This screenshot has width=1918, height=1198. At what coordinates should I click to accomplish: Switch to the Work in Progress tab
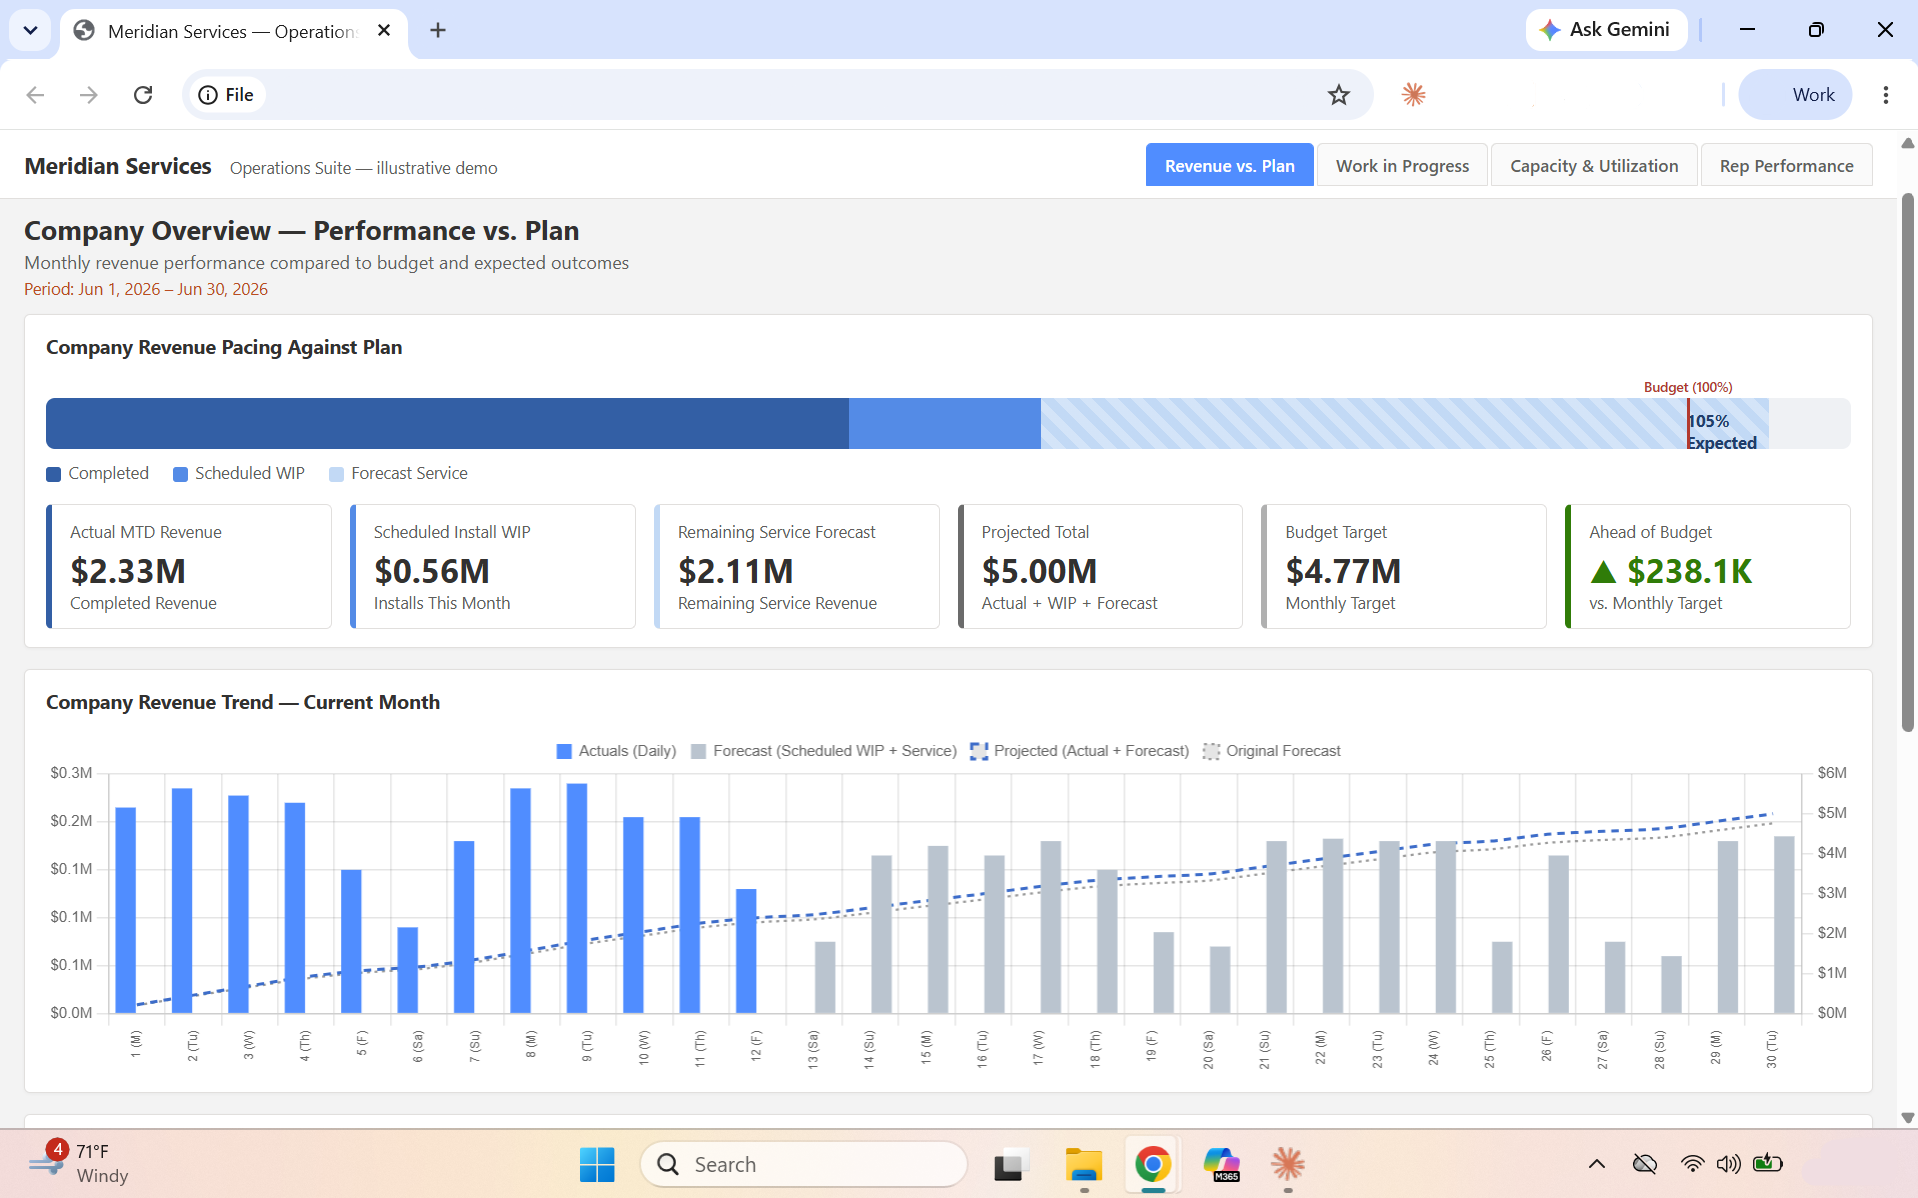tap(1402, 166)
